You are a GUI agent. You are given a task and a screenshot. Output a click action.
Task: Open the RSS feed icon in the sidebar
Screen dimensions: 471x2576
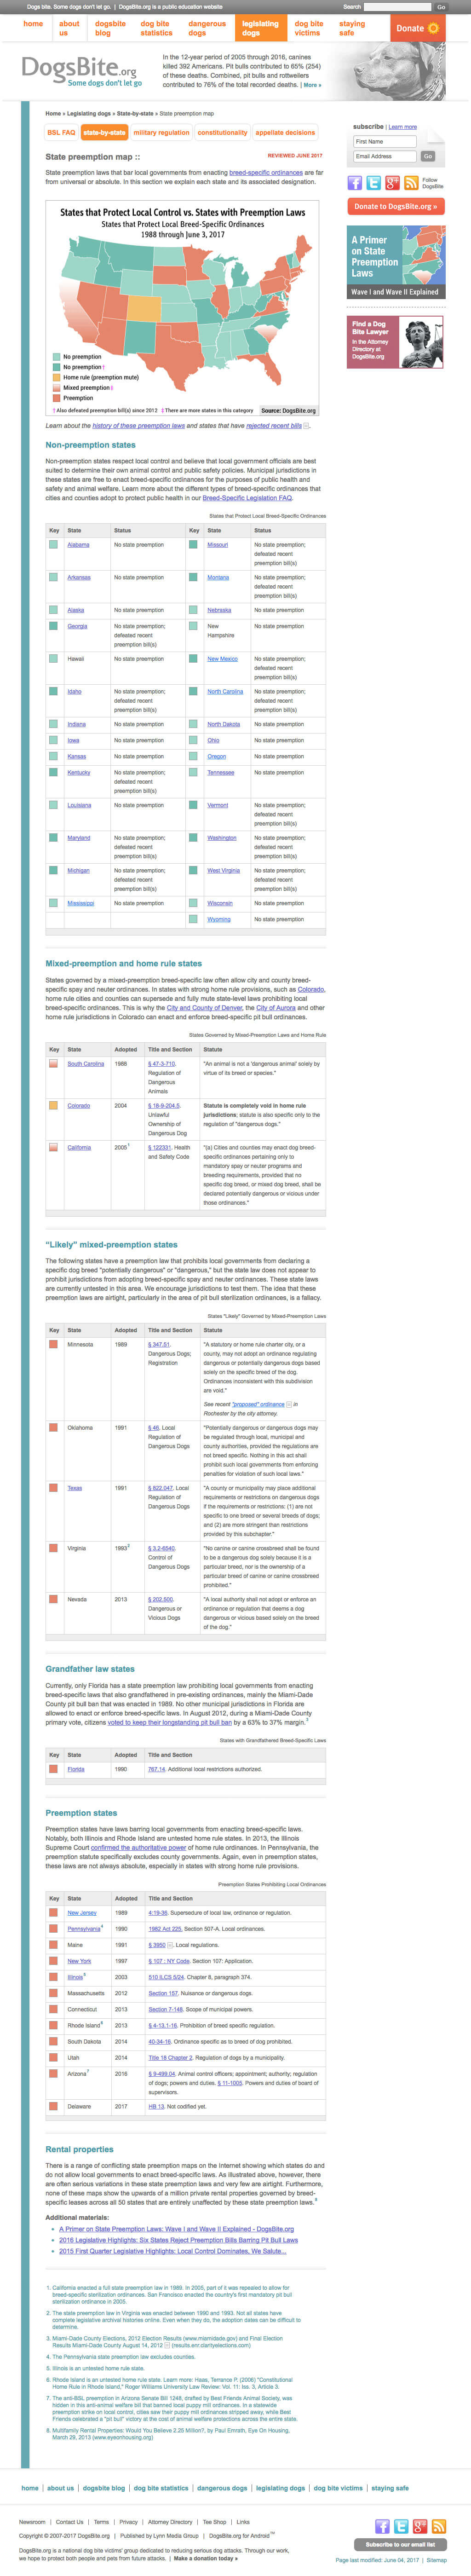pos(411,183)
